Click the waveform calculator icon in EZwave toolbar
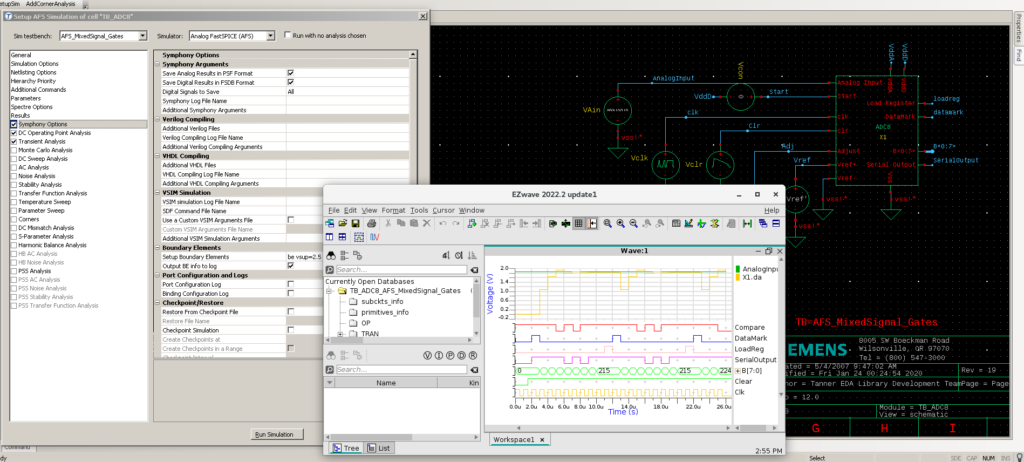Screen dimensions: 1024x462 (x=676, y=223)
